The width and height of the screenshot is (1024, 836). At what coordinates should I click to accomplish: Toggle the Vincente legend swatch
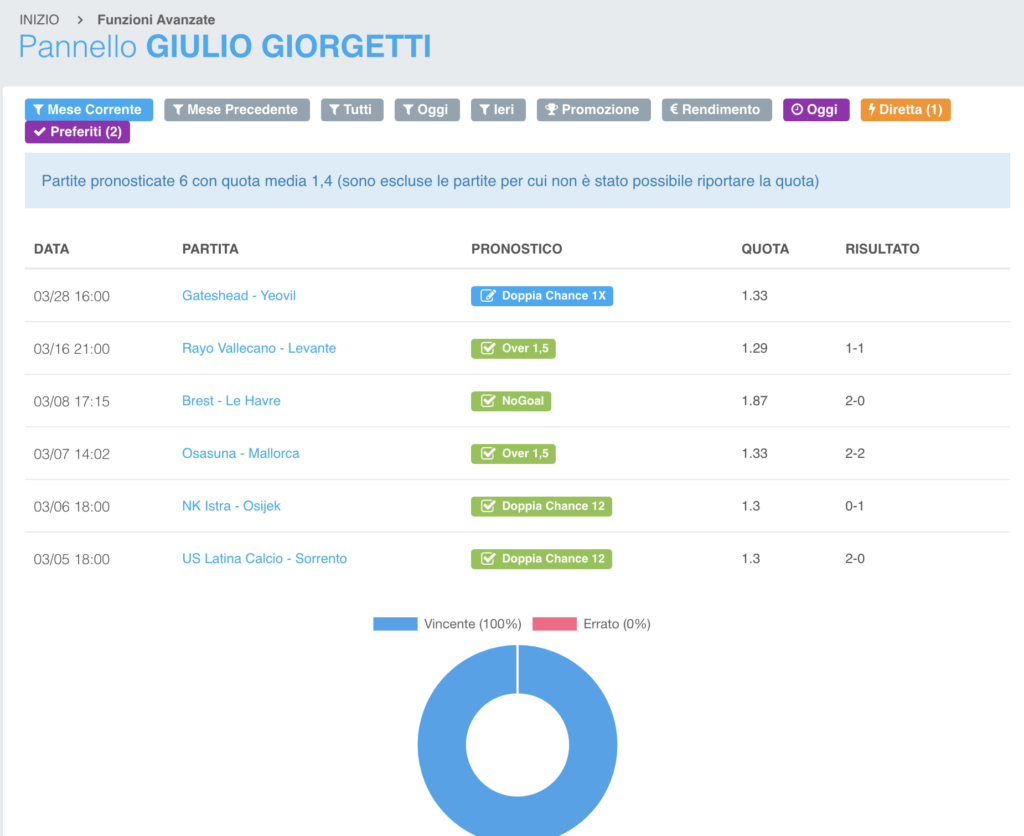point(394,624)
